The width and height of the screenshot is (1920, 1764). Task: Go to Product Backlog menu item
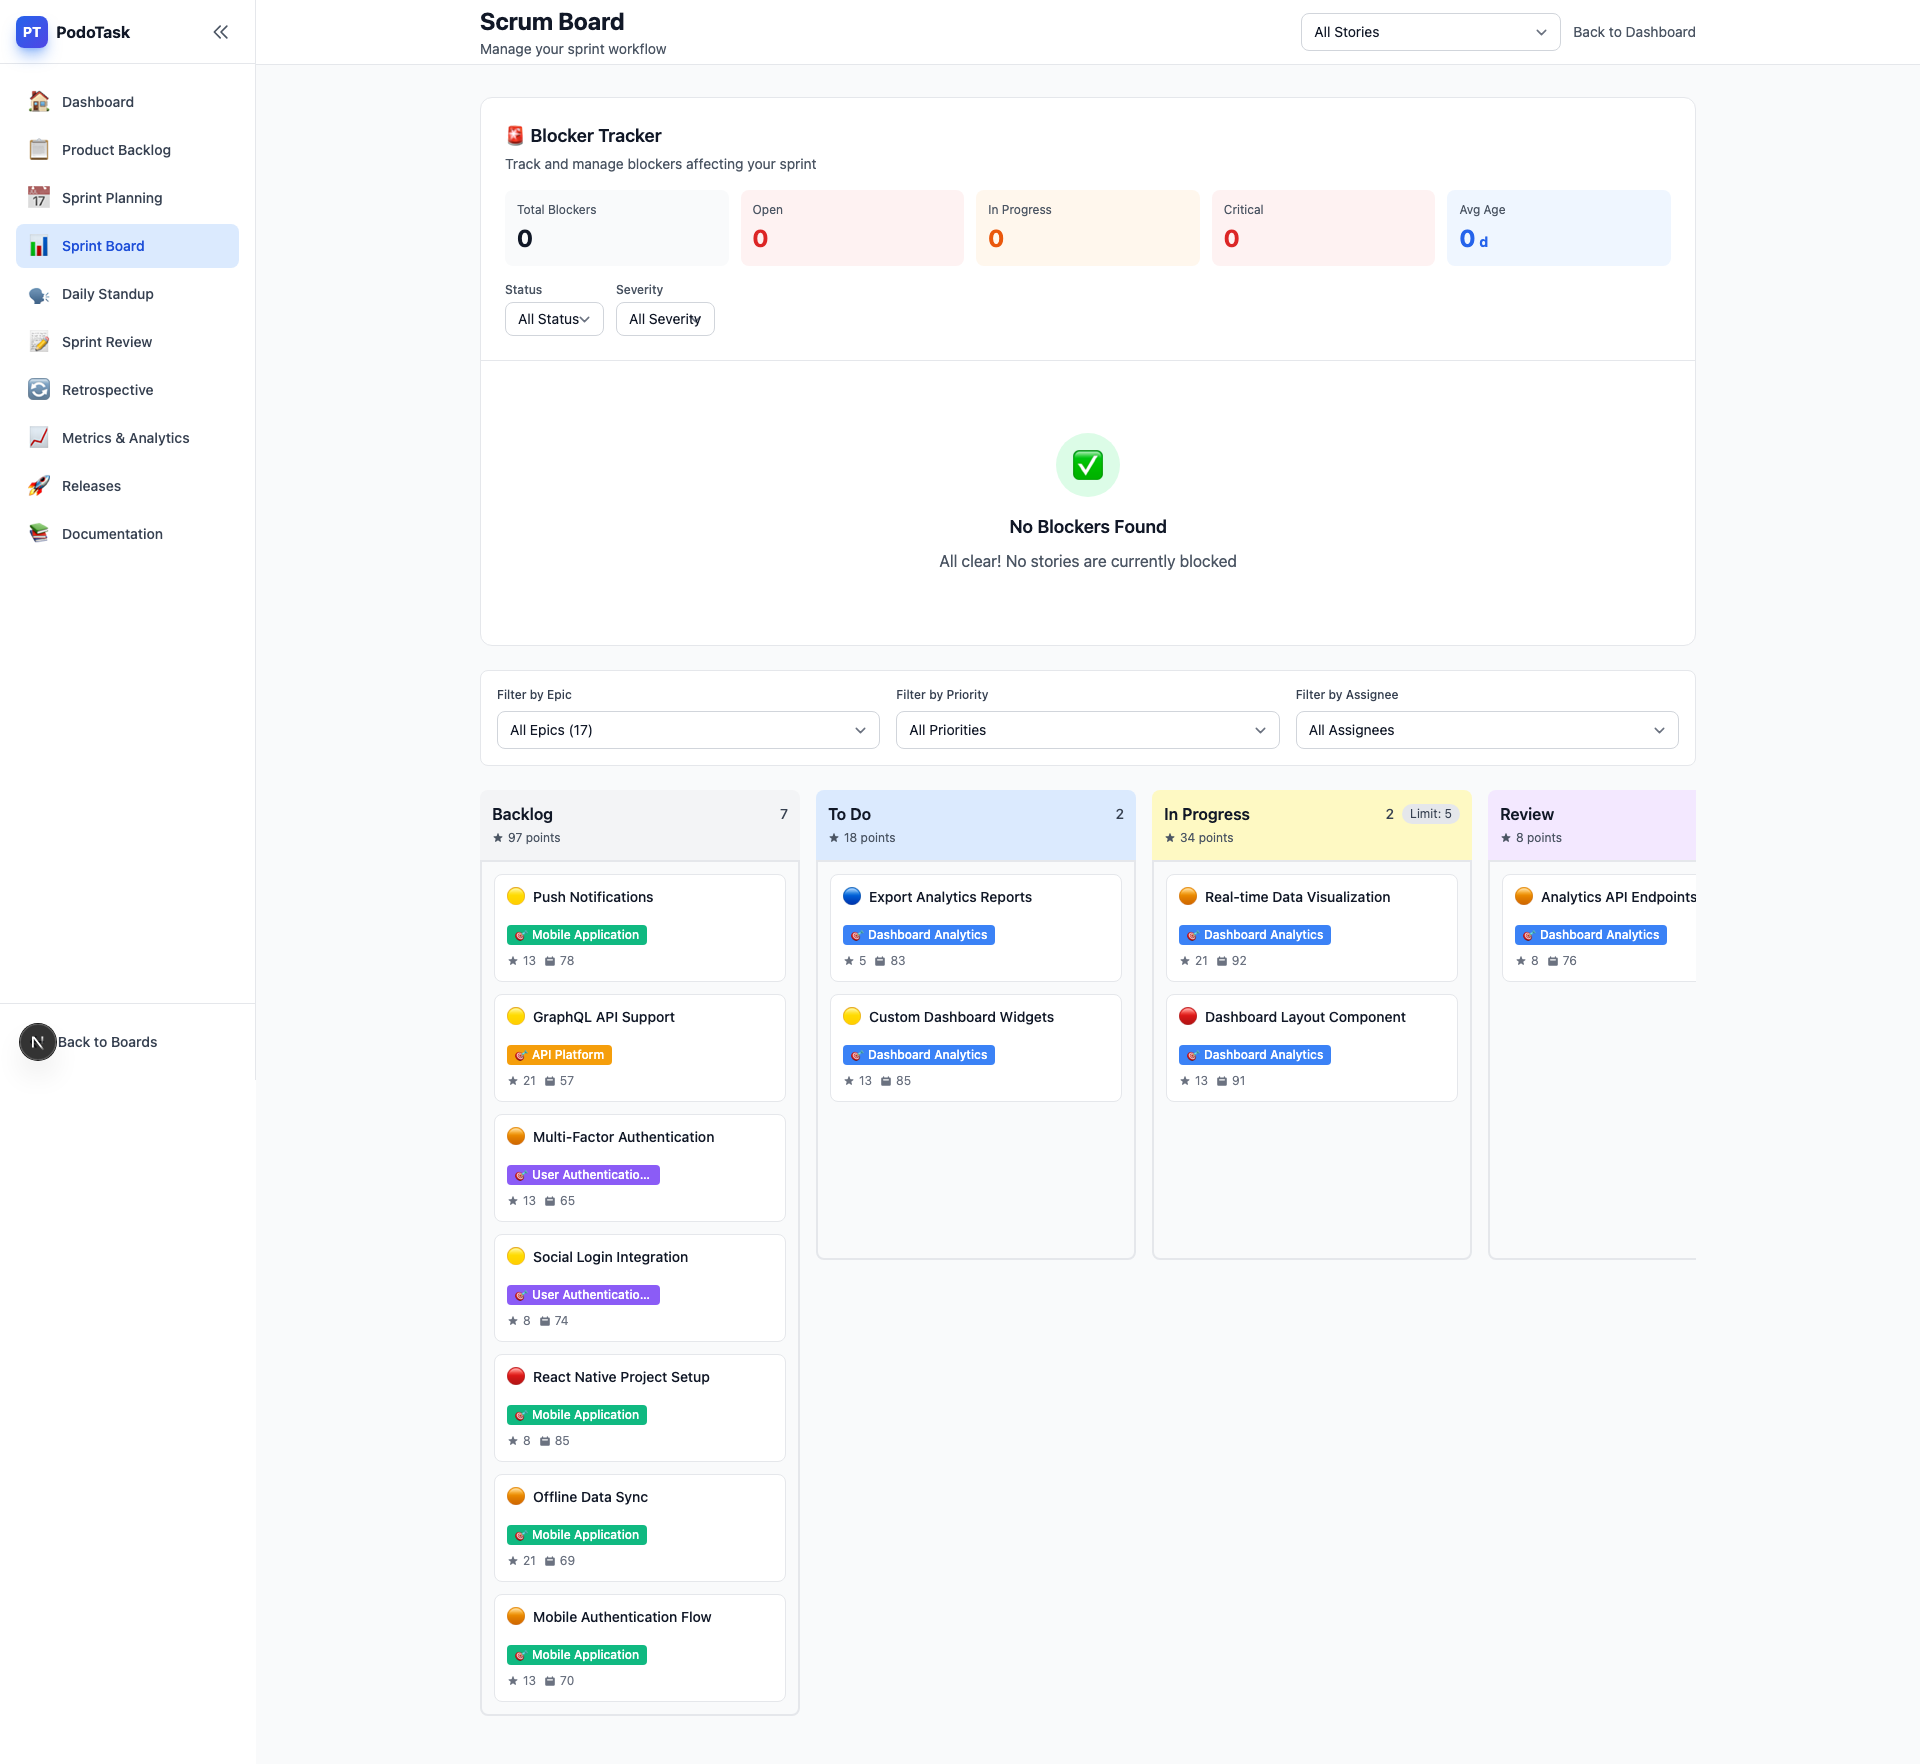(116, 150)
